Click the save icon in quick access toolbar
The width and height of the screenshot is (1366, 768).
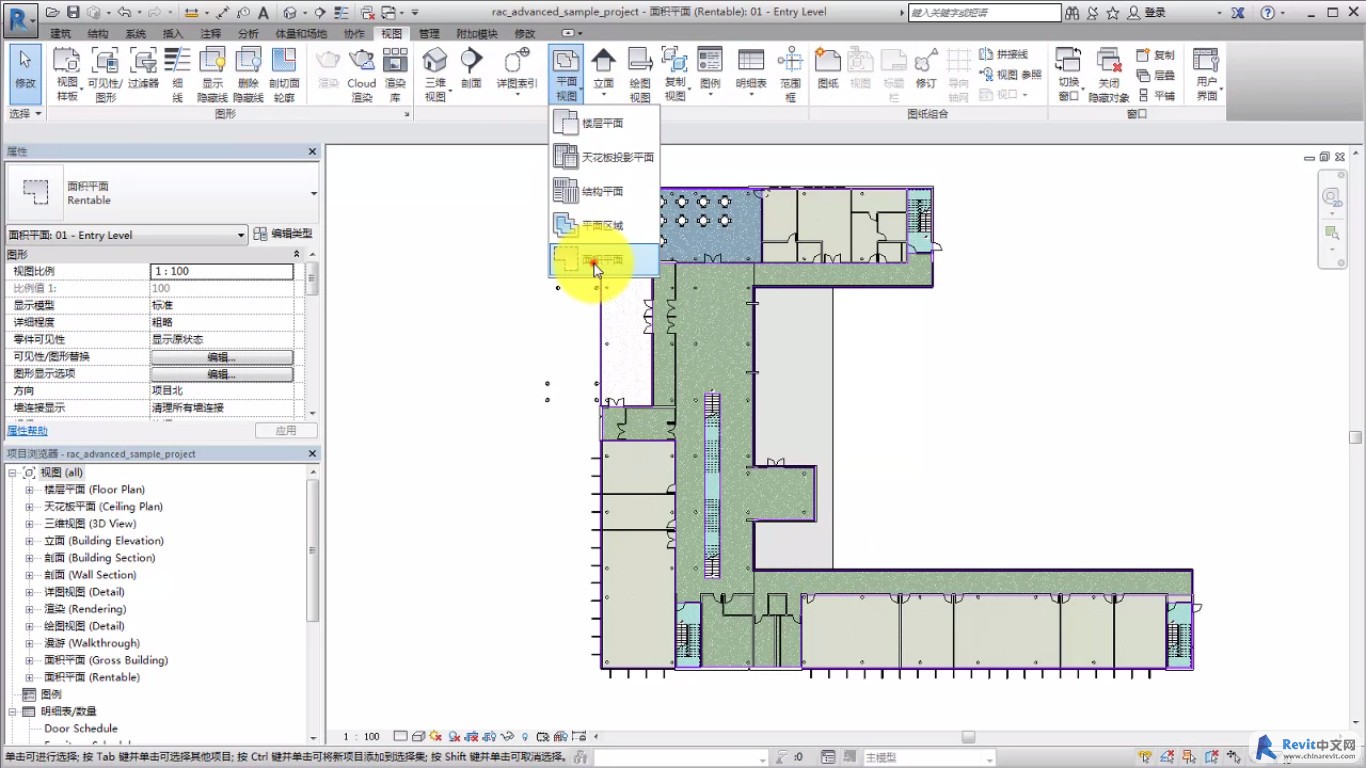74,13
